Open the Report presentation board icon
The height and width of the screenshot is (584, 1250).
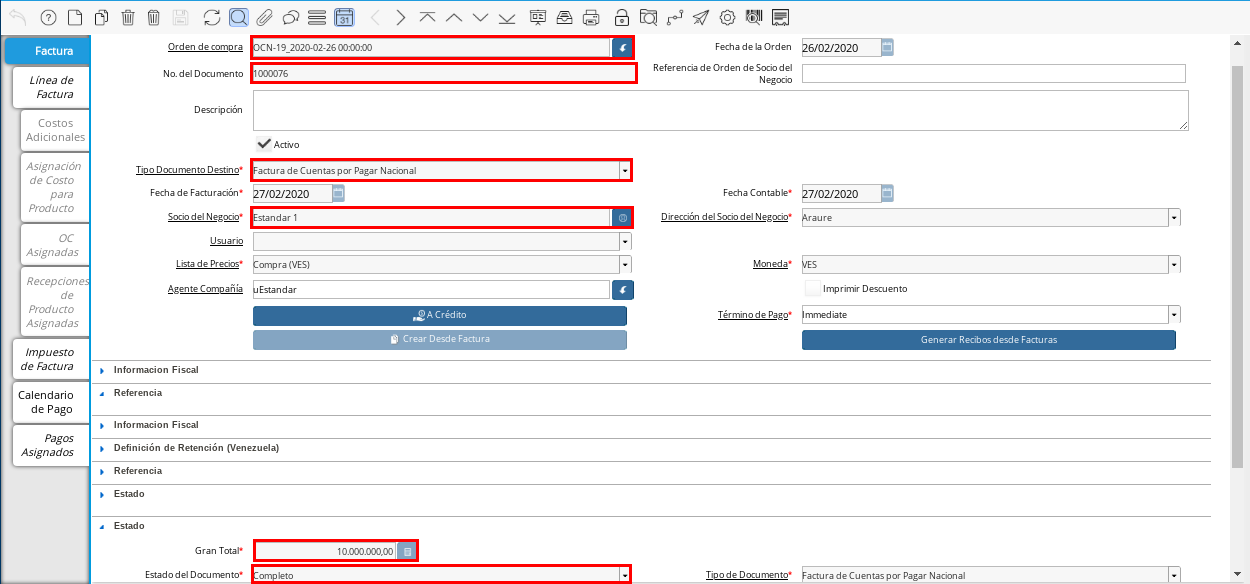(x=538, y=17)
